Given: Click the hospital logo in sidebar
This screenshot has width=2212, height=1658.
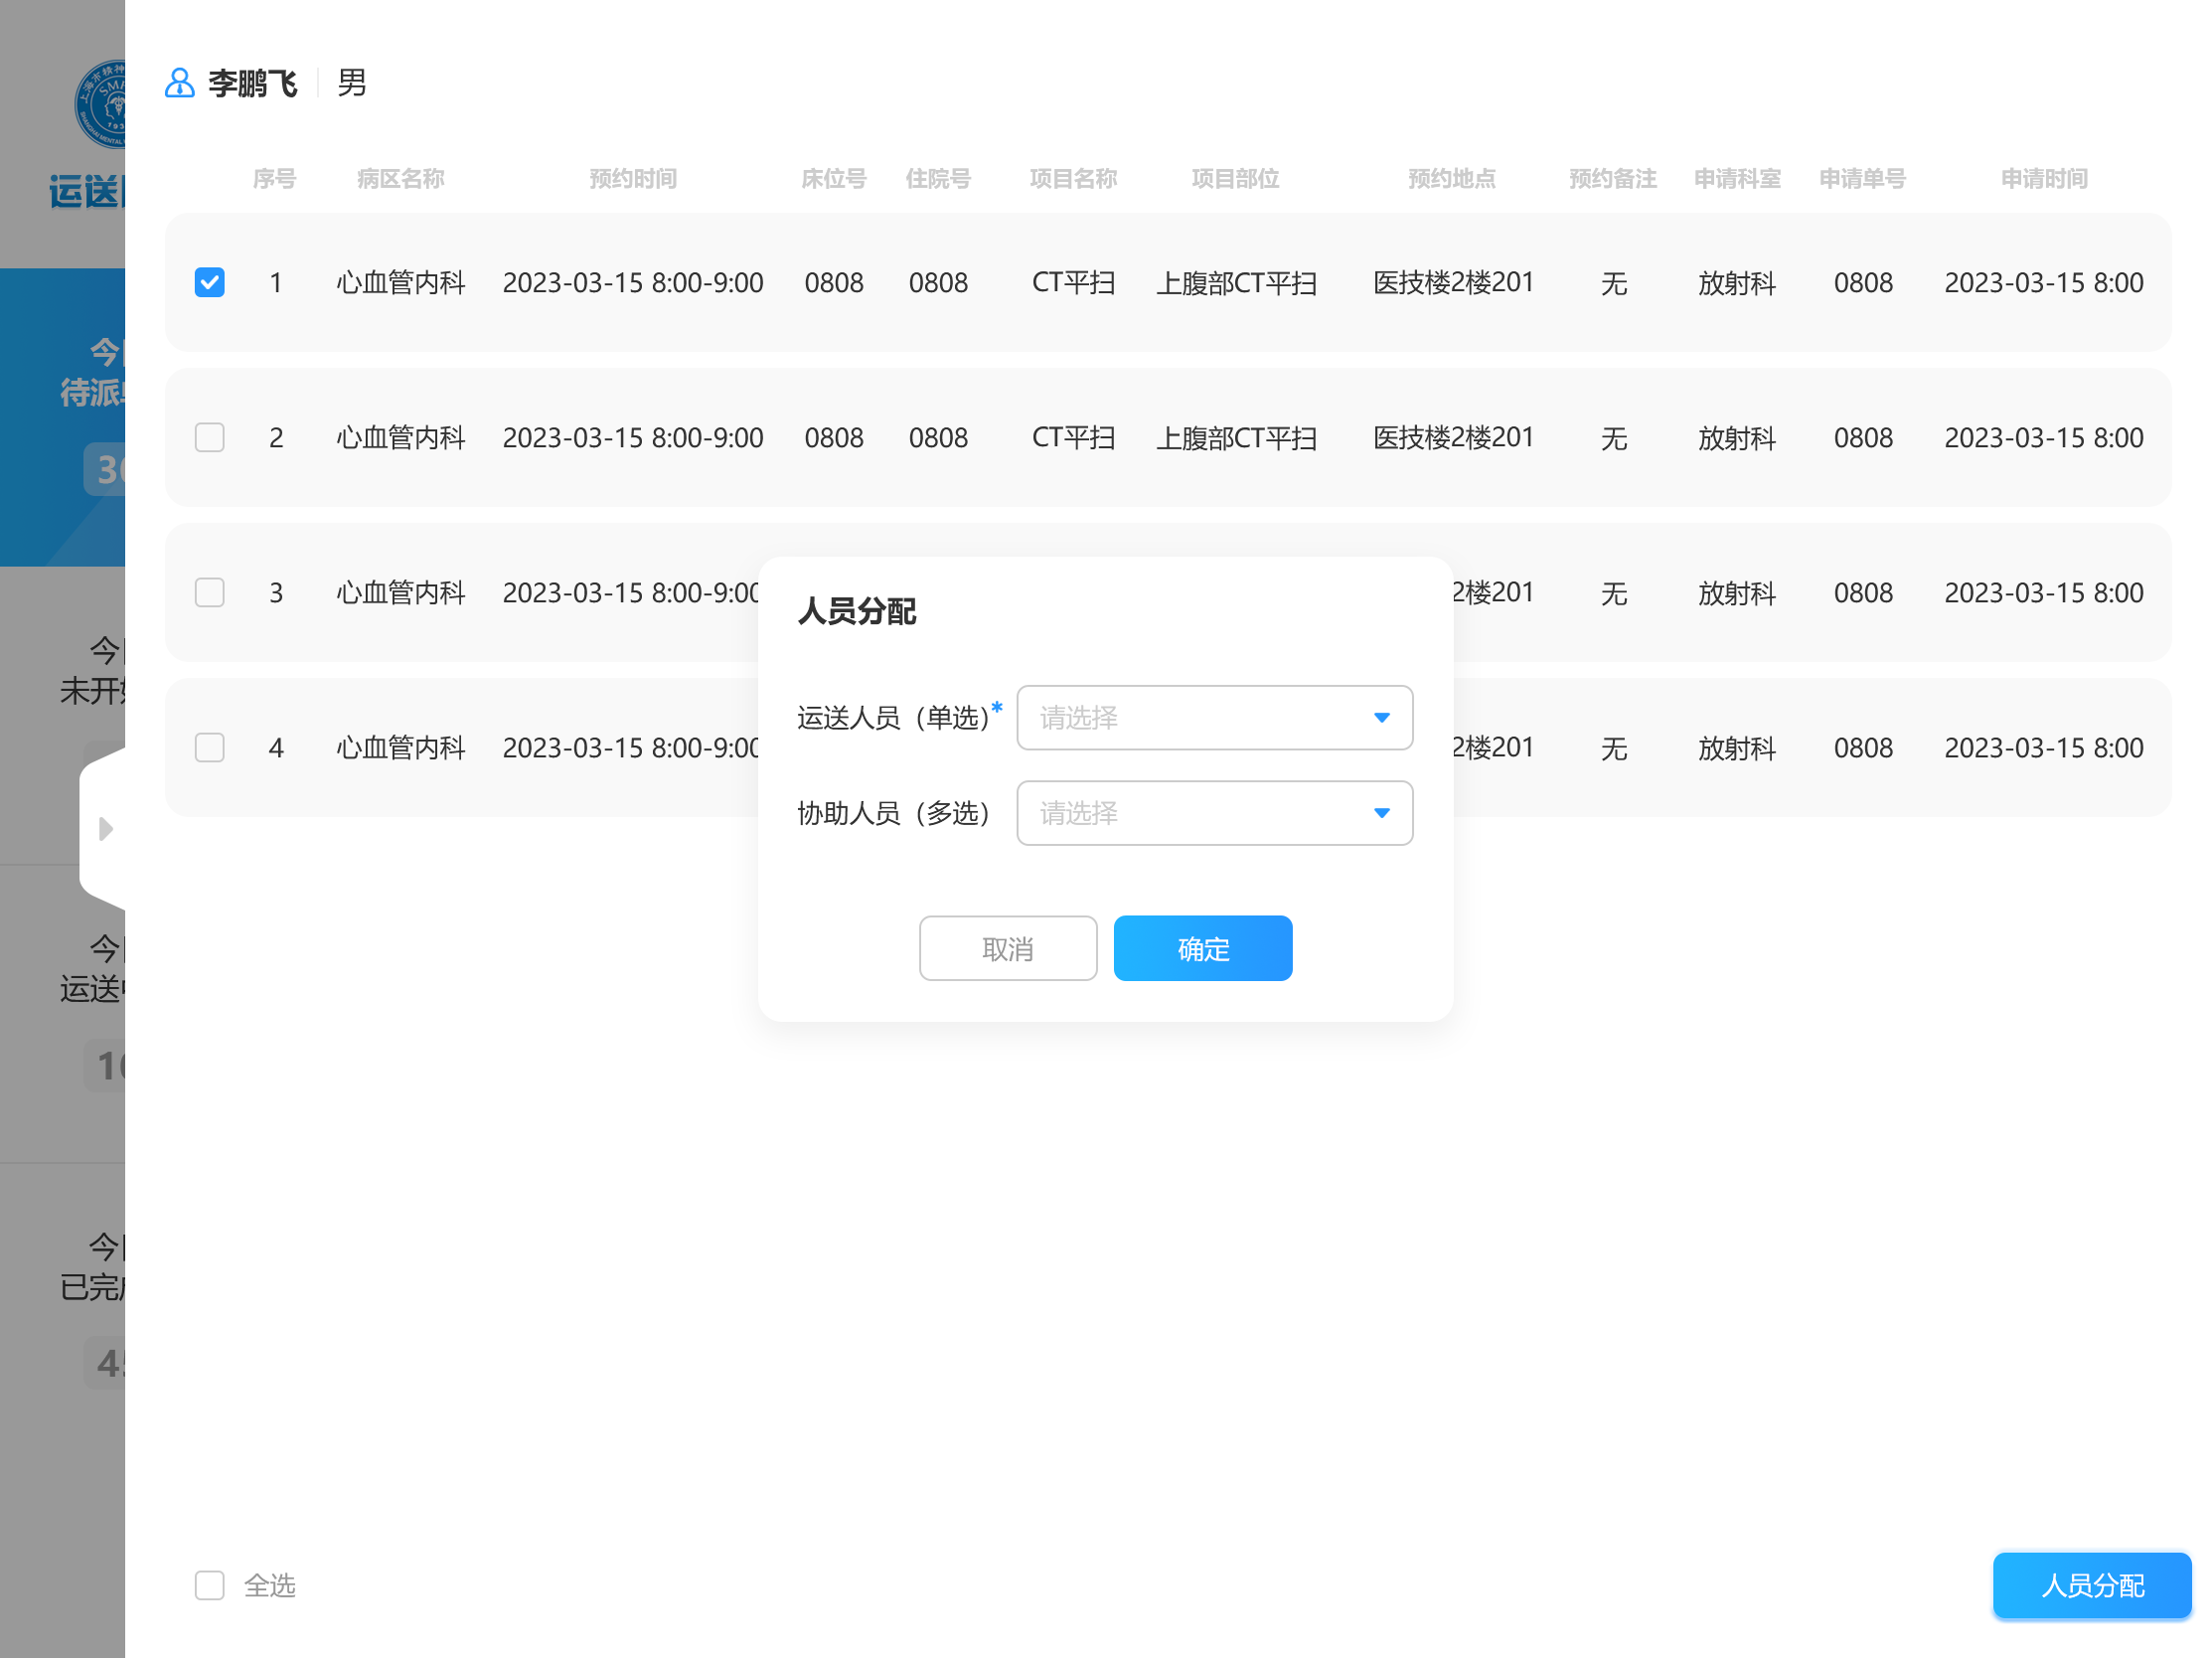Looking at the screenshot, I should click(100, 104).
